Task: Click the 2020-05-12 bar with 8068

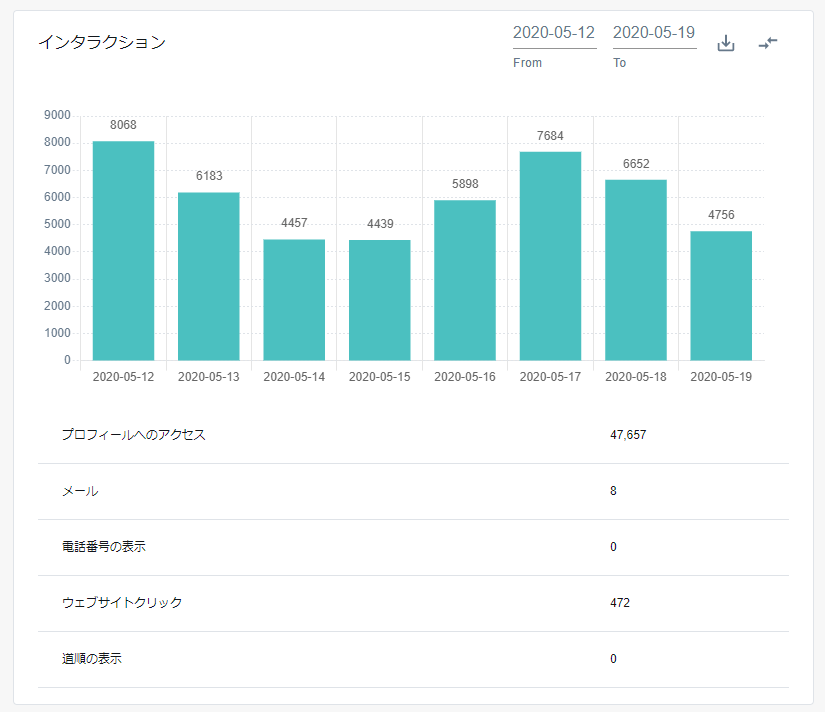Action: point(123,250)
